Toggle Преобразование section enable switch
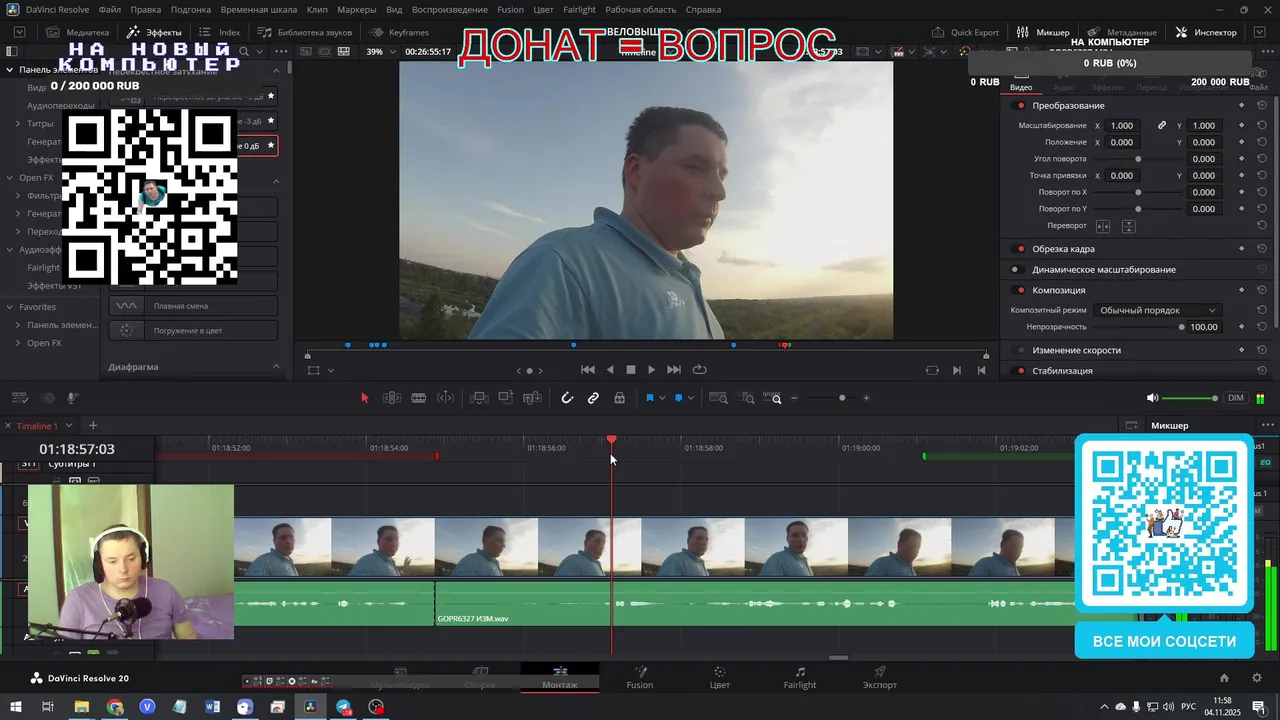This screenshot has height=720, width=1280. point(1020,105)
